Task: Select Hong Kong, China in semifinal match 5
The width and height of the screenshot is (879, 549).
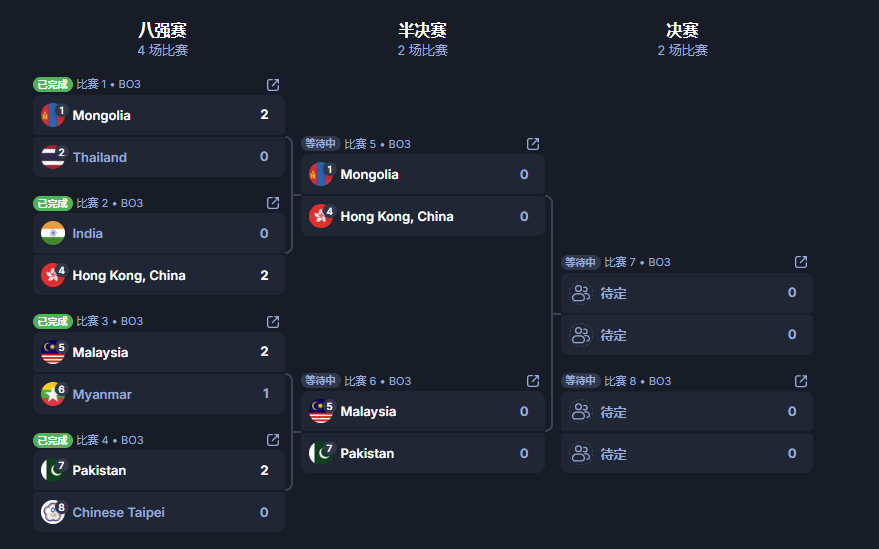Action: click(x=423, y=216)
